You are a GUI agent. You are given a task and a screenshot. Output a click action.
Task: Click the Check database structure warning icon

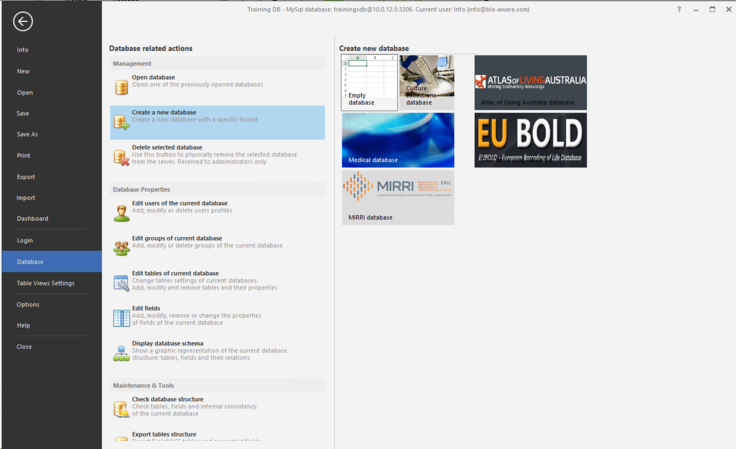pos(122,409)
